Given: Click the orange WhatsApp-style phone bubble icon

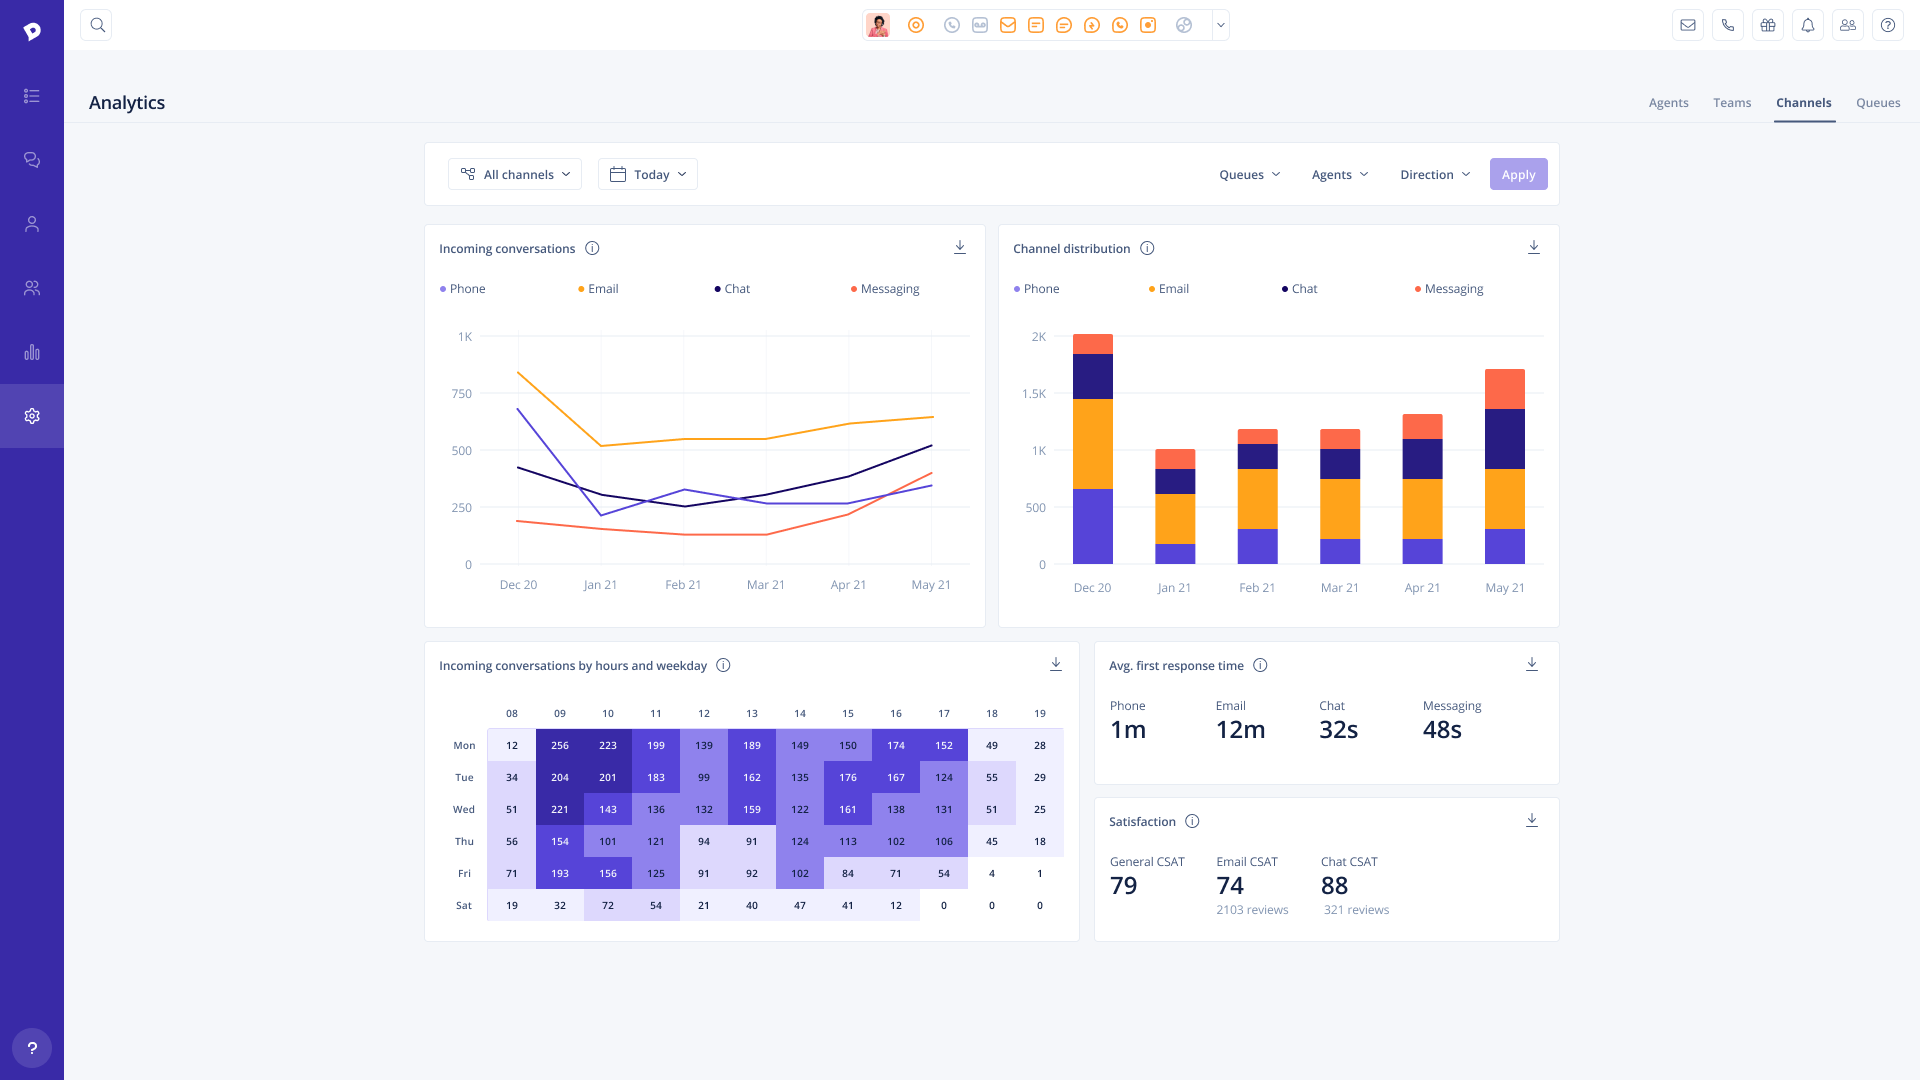Looking at the screenshot, I should tap(1120, 25).
